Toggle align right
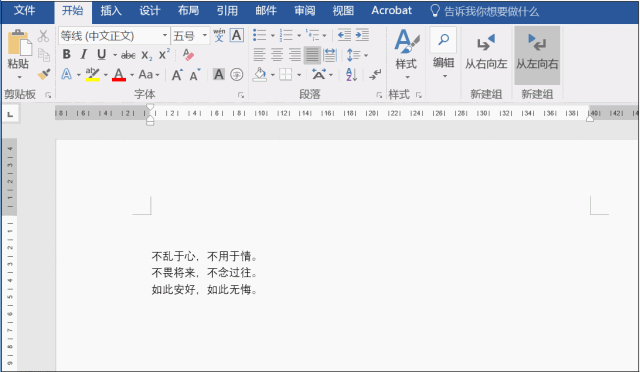 pyautogui.click(x=294, y=55)
